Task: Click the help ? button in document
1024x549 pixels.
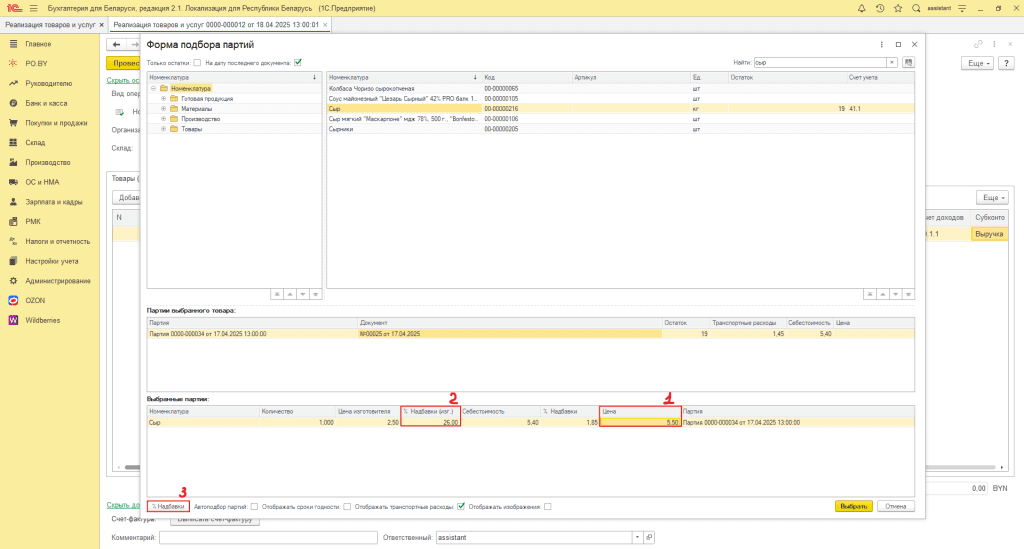Action: click(x=1006, y=63)
